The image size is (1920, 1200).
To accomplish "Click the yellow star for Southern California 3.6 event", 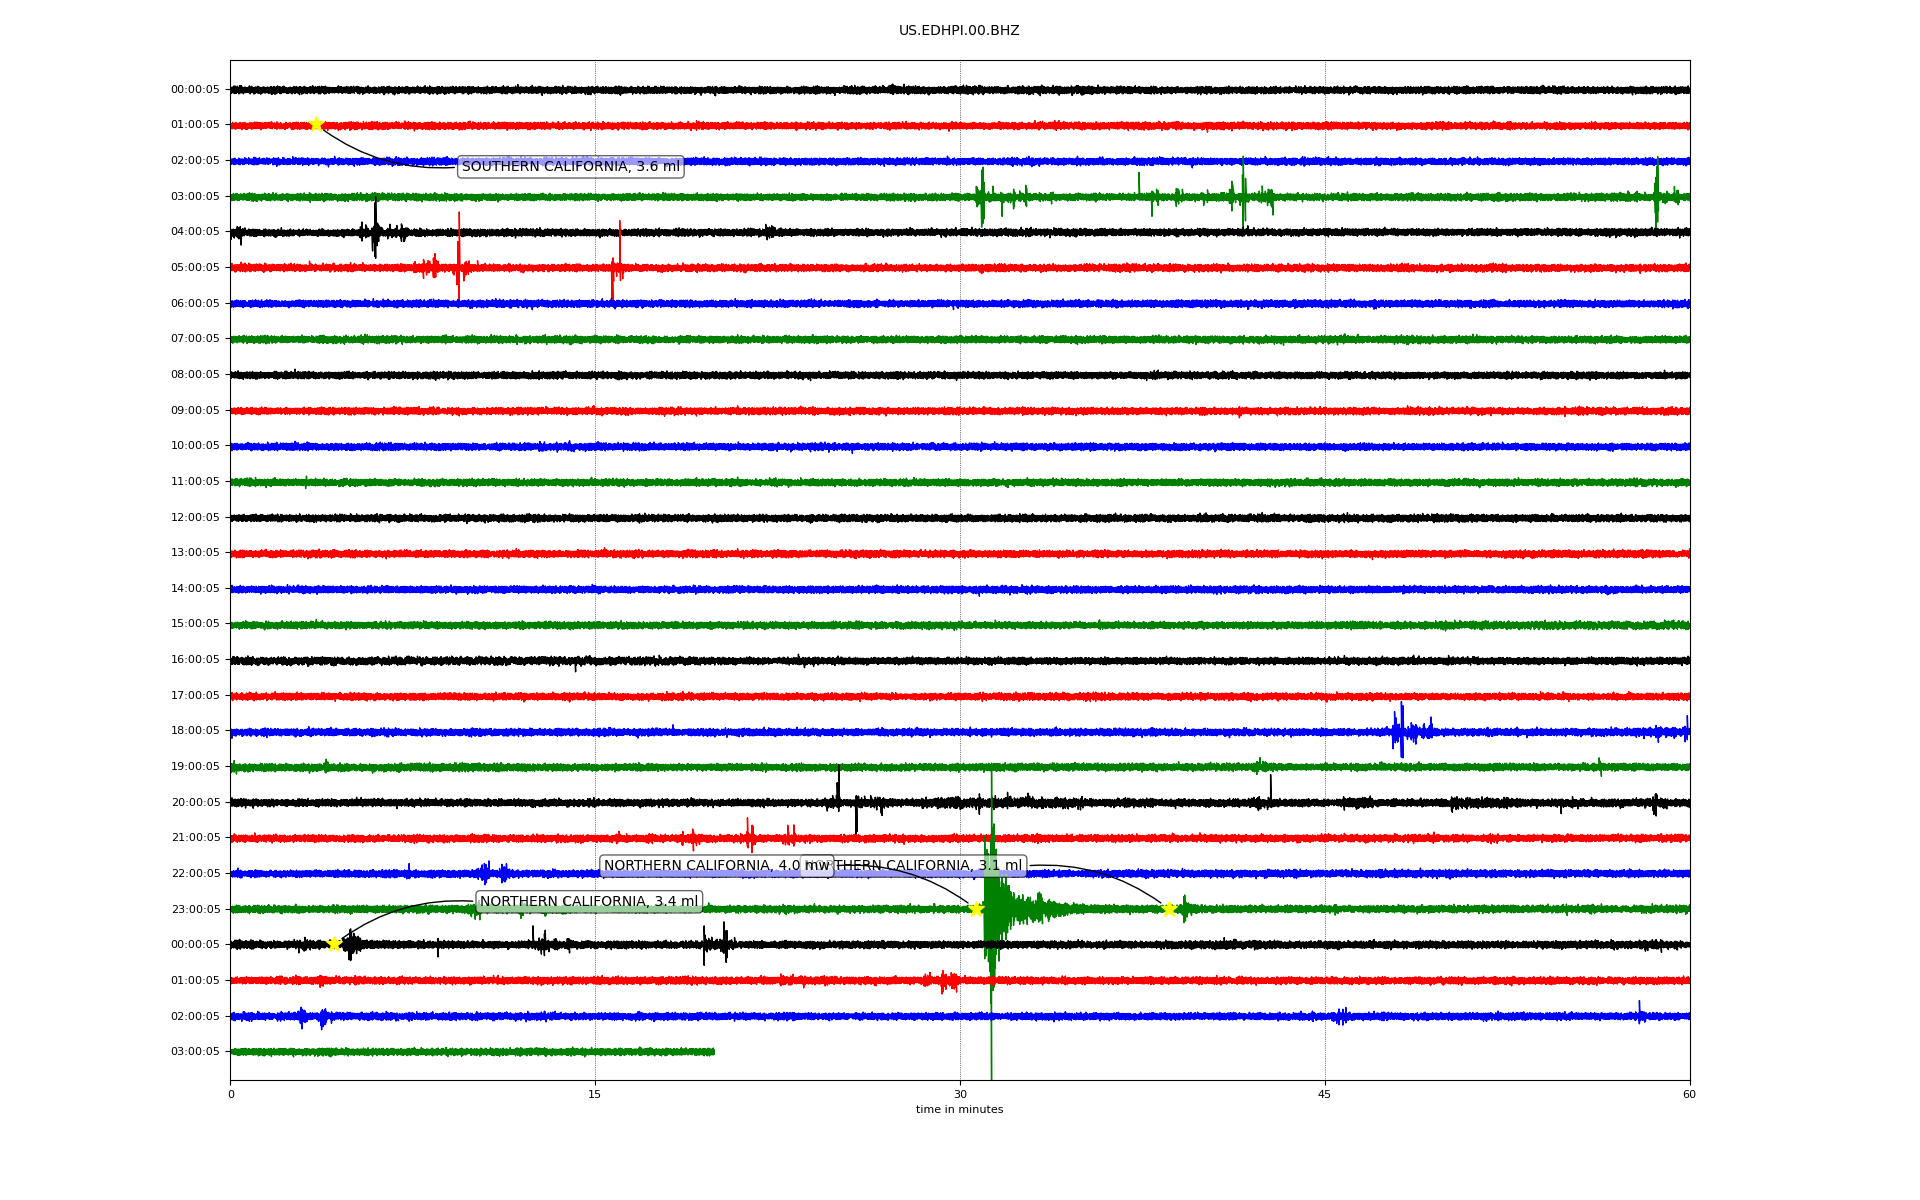I will [316, 125].
